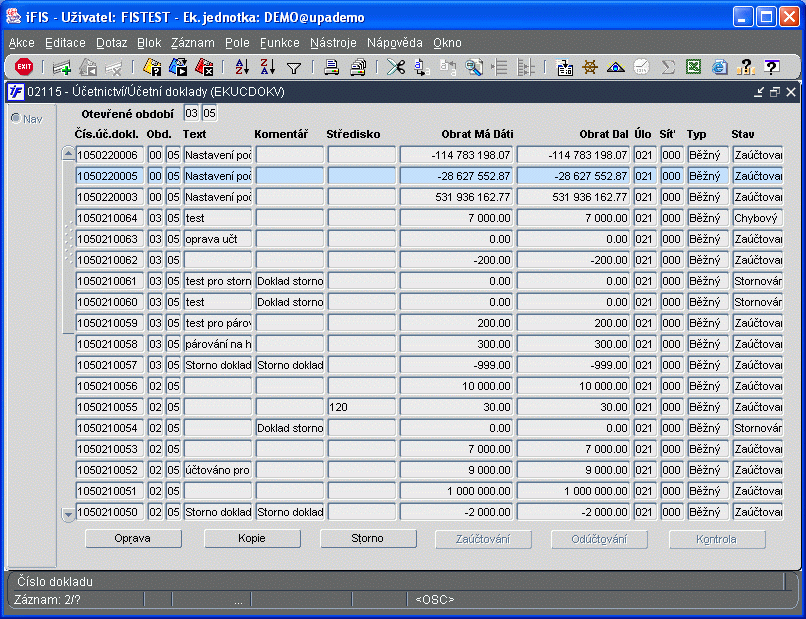Viewport: 806px width, 619px height.
Task: Open the Nástroje menu
Action: pyautogui.click(x=333, y=43)
